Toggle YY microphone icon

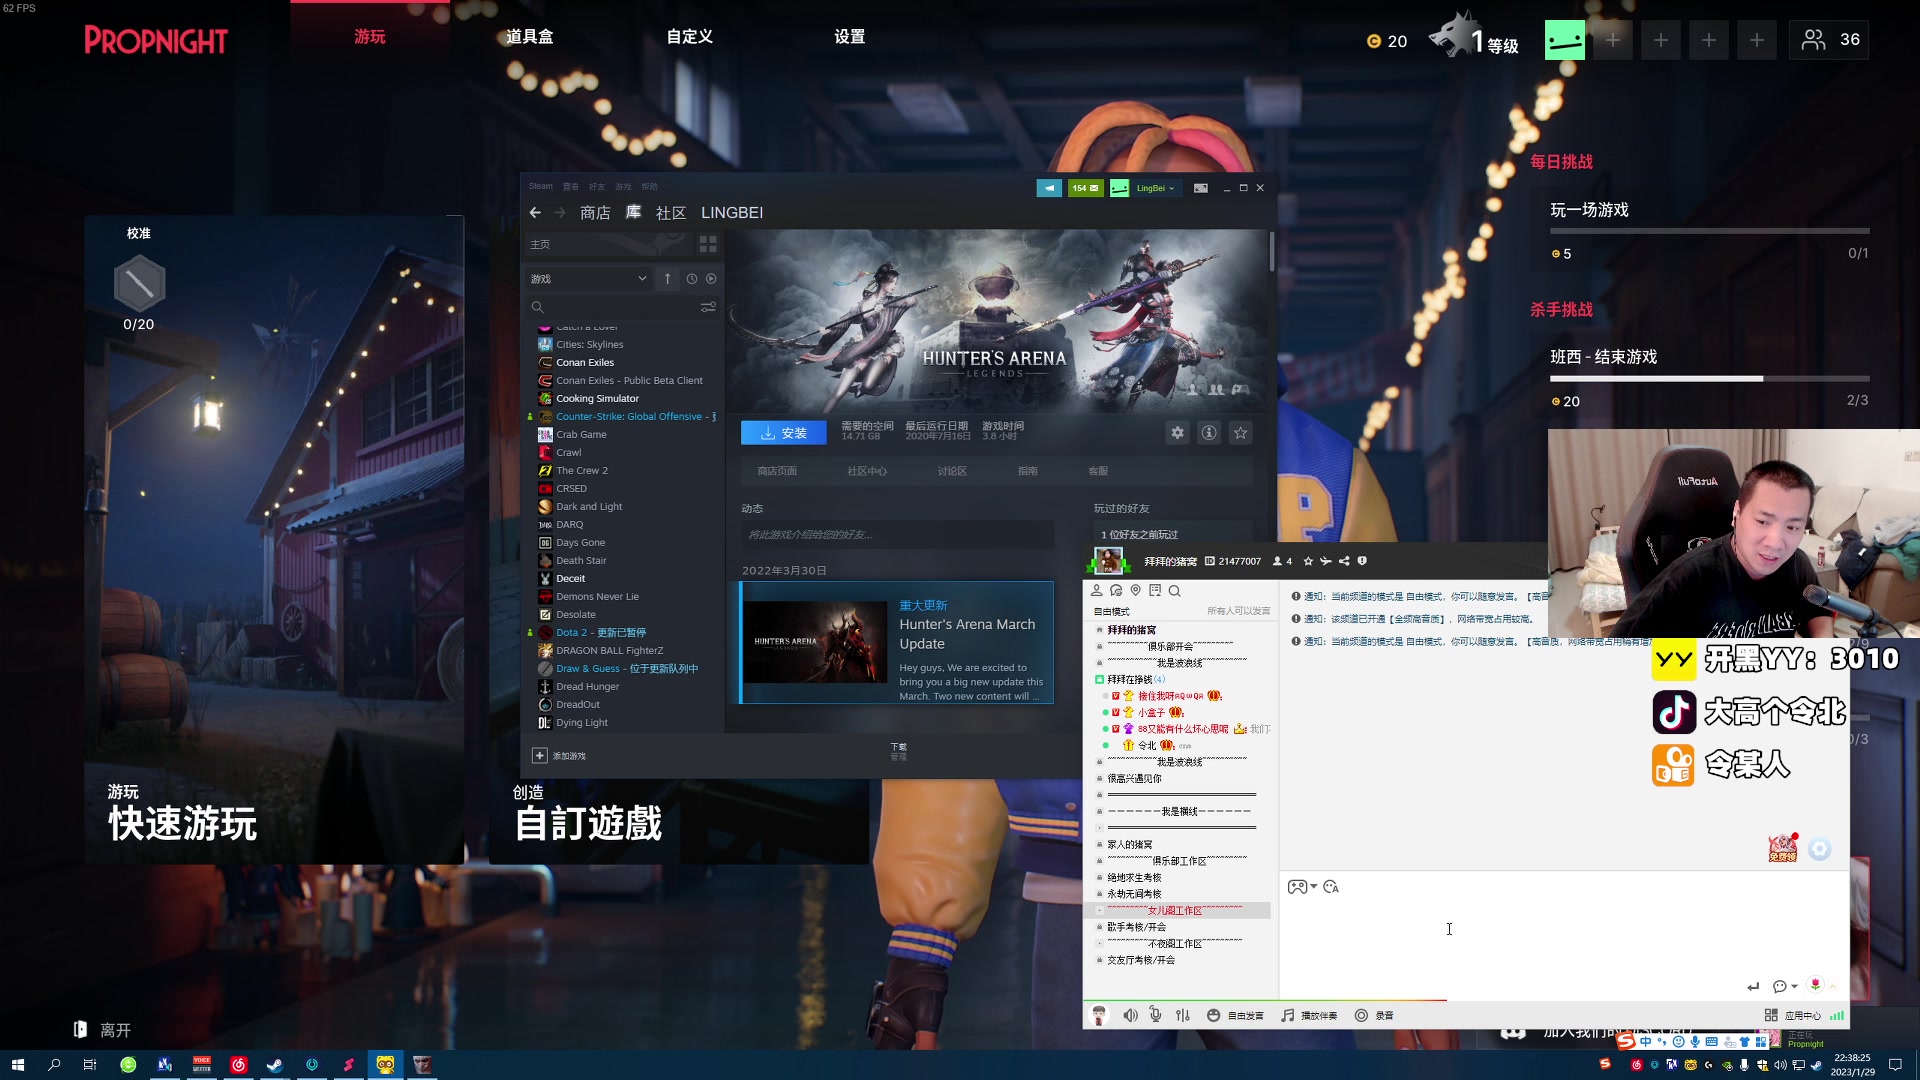coord(1155,1015)
